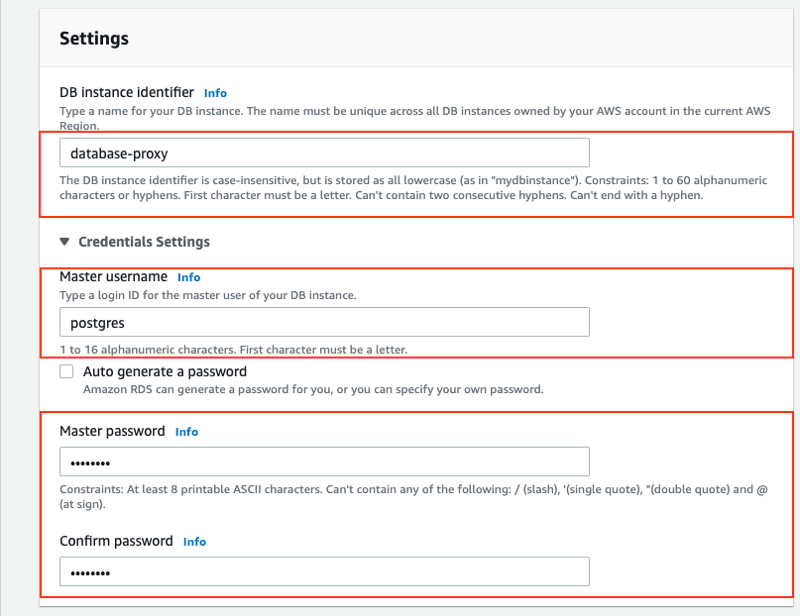Screen dimensions: 800x616
Task: Focus the Master username field with postgres
Action: [324, 322]
